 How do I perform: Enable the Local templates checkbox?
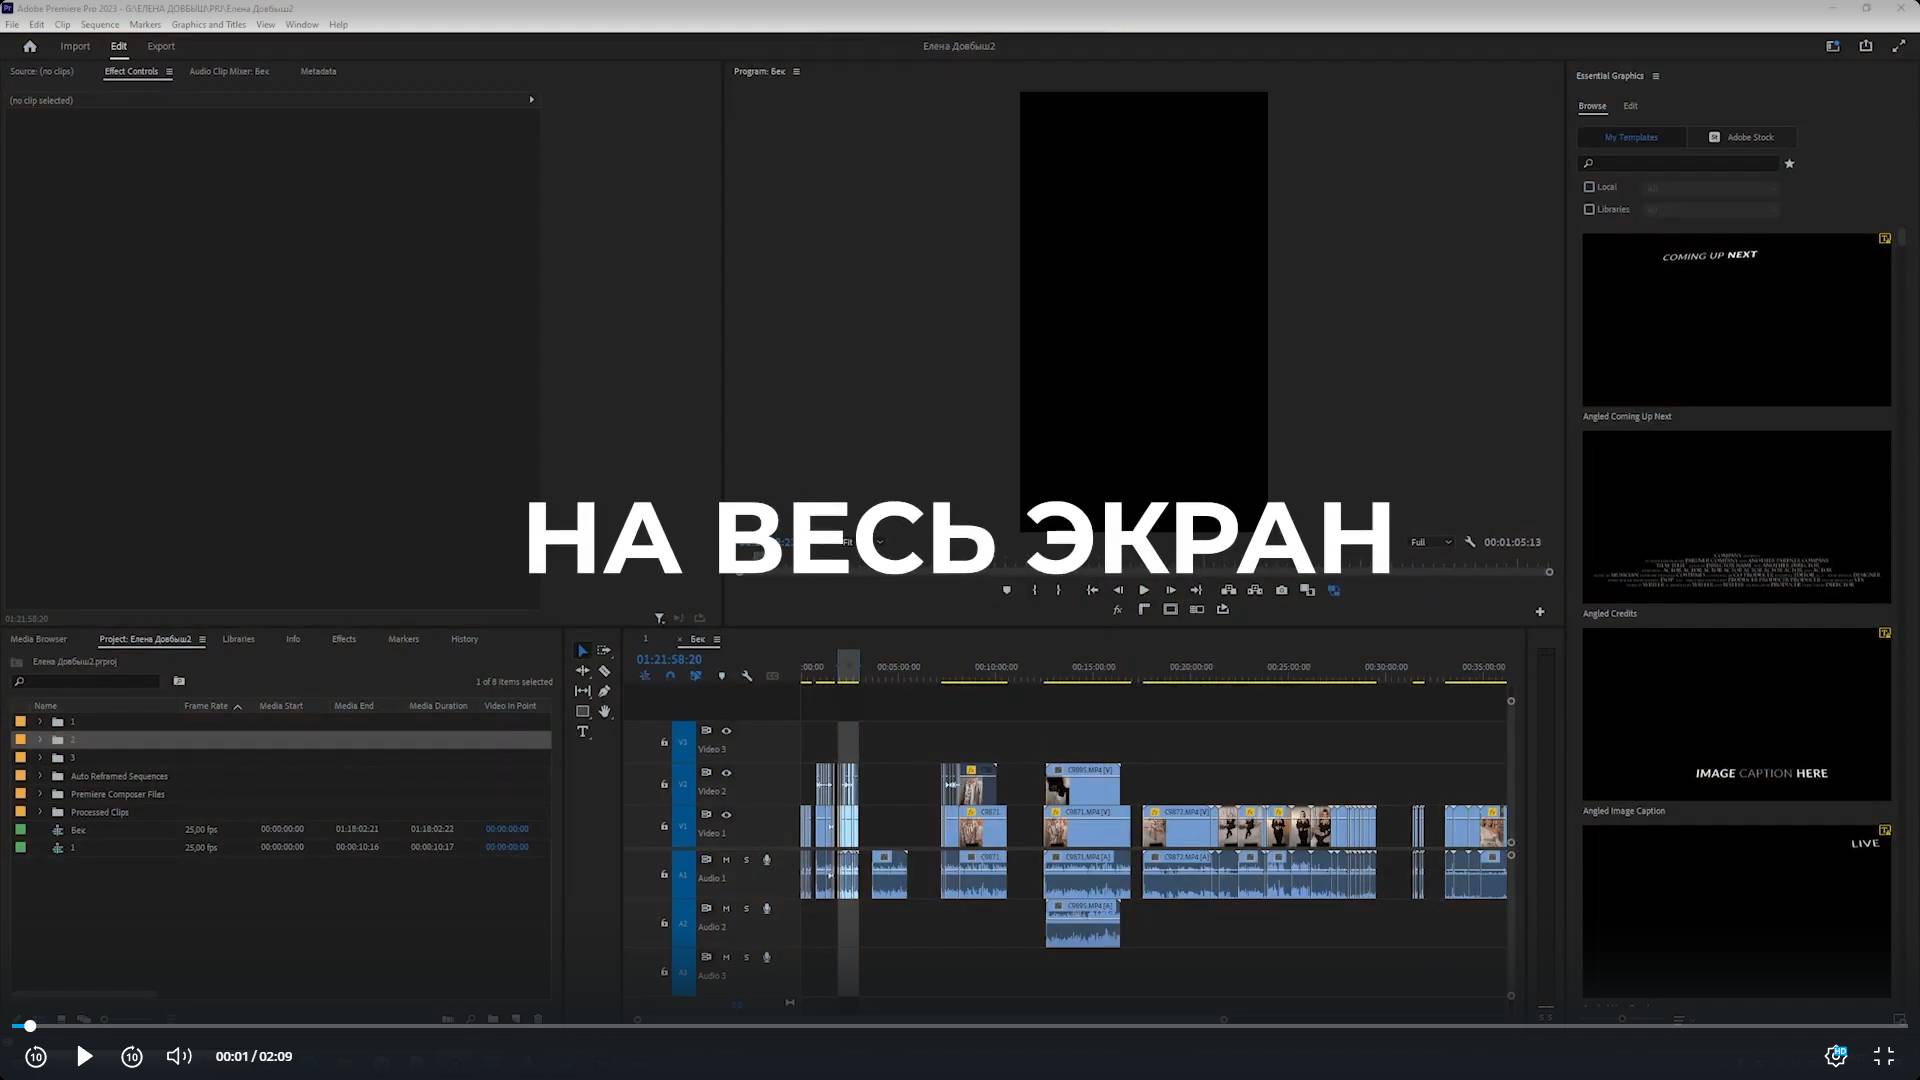coord(1589,187)
